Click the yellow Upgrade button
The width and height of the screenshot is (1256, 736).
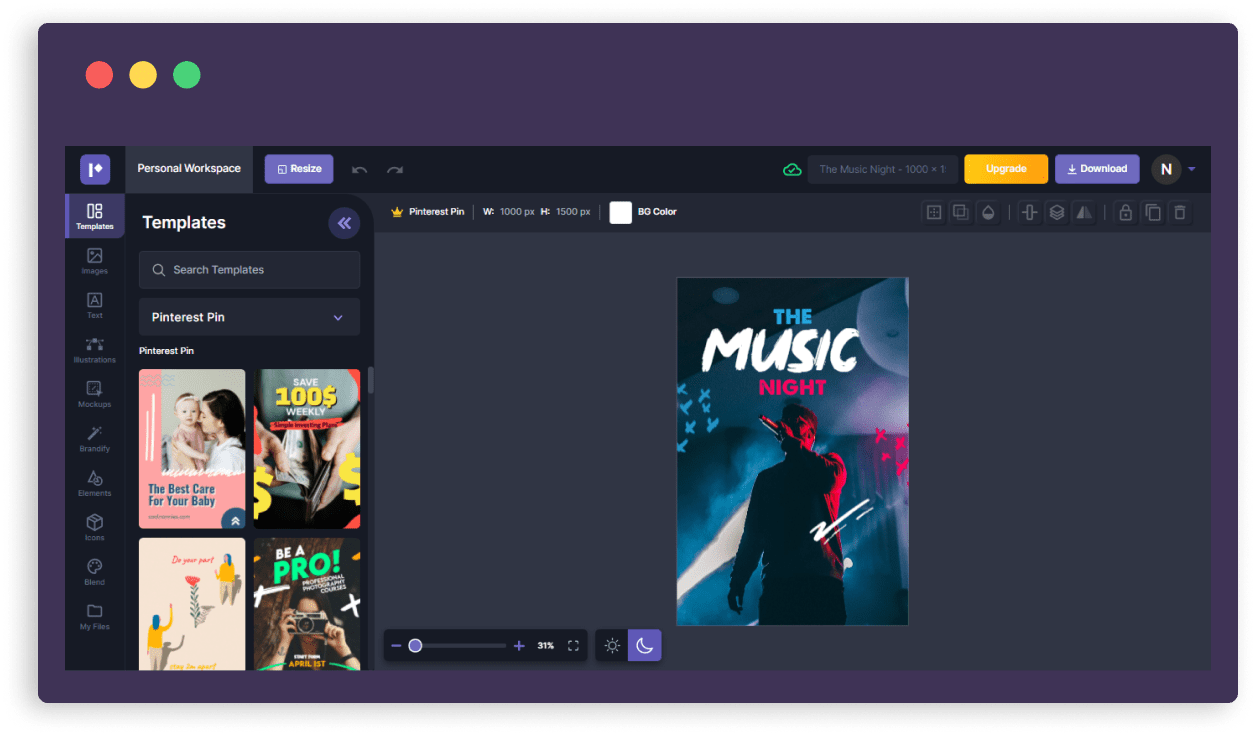click(x=1005, y=169)
